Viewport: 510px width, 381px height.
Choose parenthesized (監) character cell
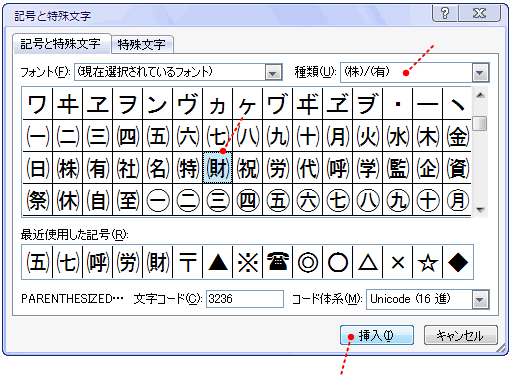(398, 168)
